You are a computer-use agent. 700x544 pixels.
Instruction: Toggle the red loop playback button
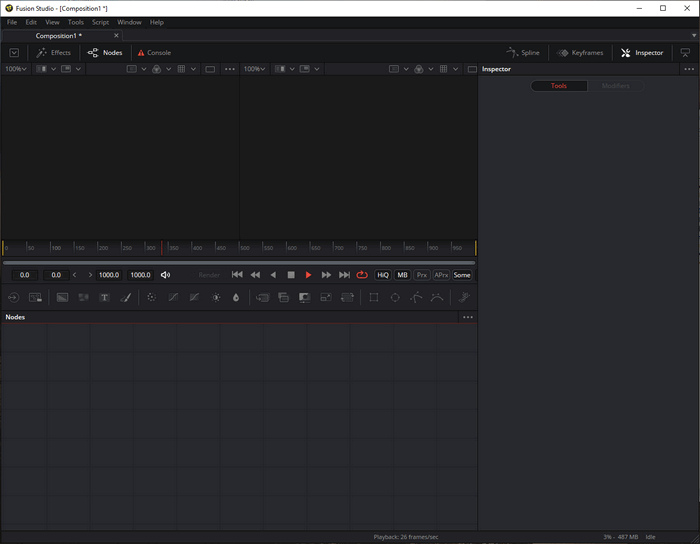point(362,275)
